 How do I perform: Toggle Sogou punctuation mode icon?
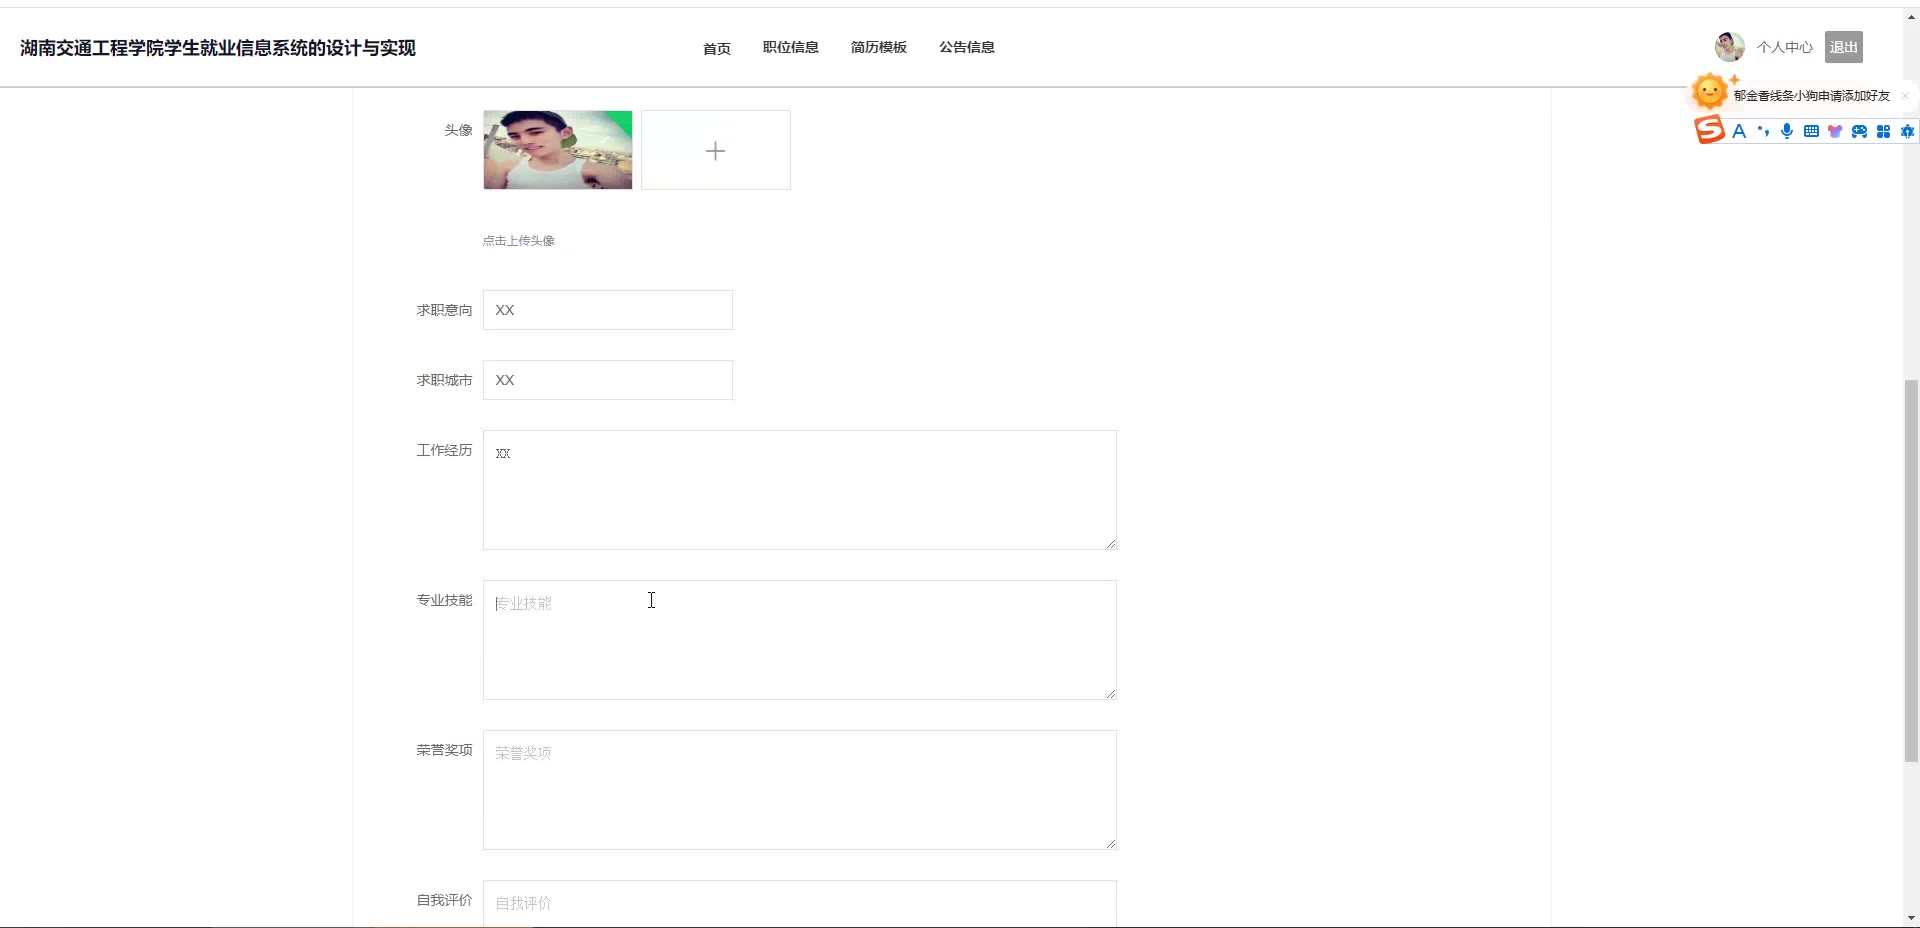point(1763,131)
